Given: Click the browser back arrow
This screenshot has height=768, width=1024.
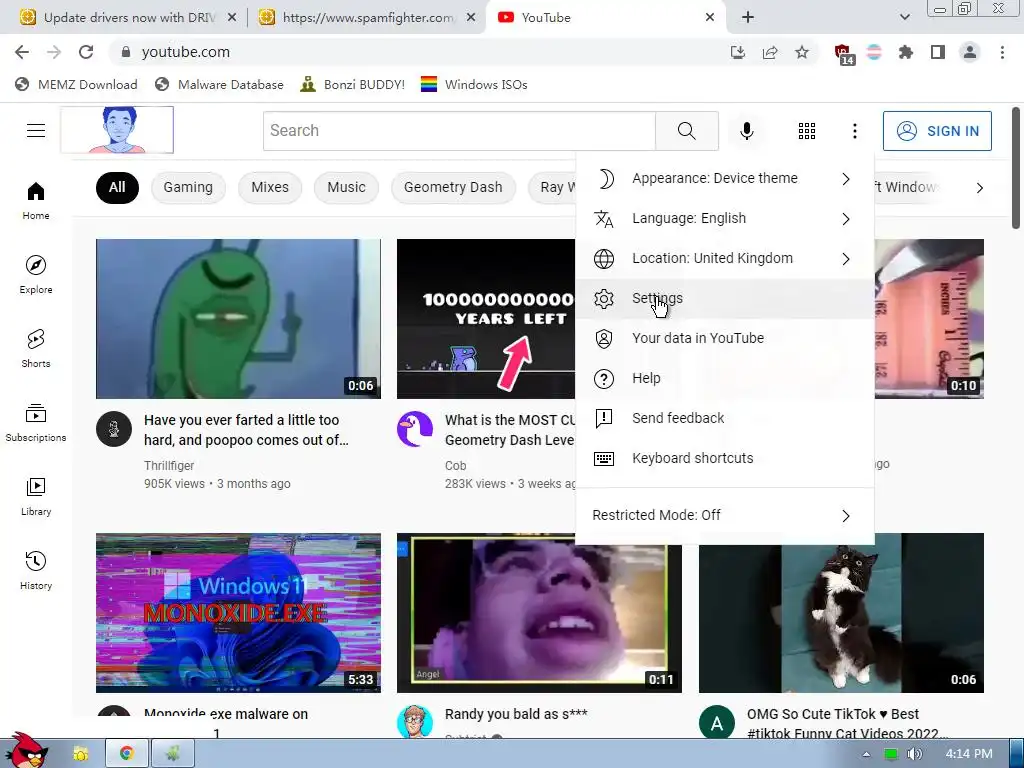Looking at the screenshot, I should pyautogui.click(x=22, y=52).
